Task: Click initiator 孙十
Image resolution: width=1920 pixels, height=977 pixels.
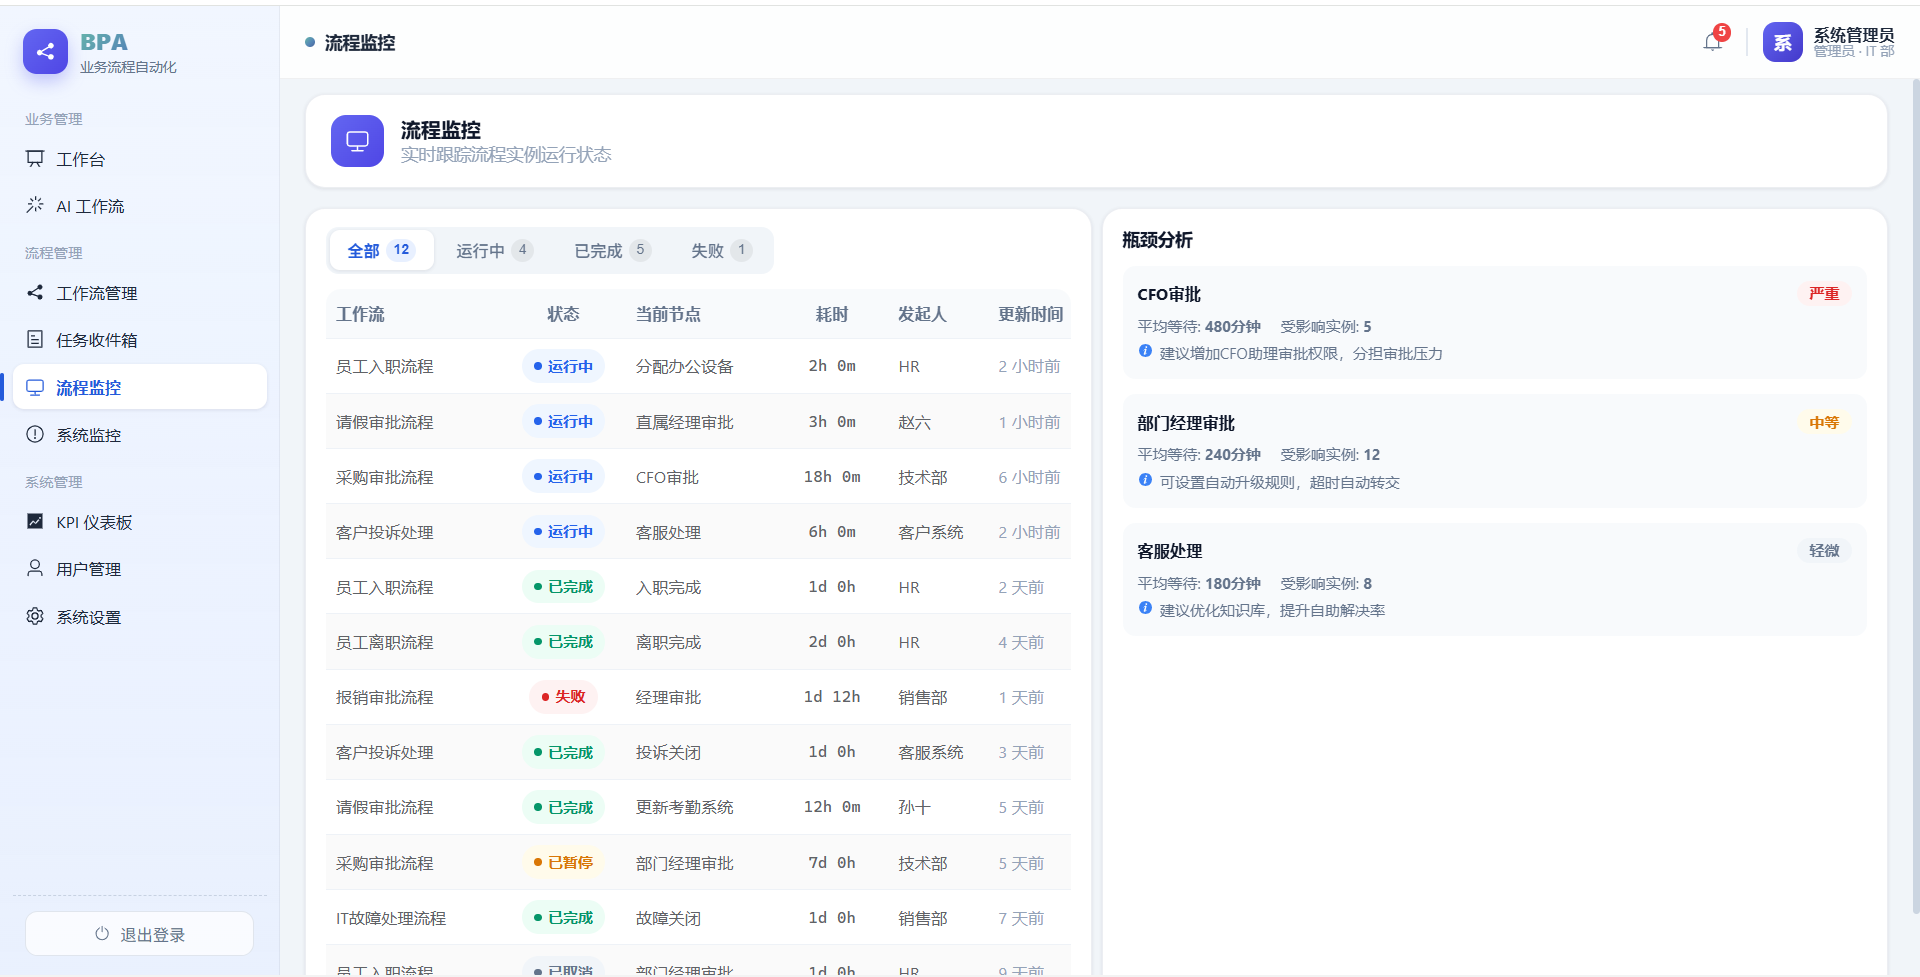Action: 914,807
